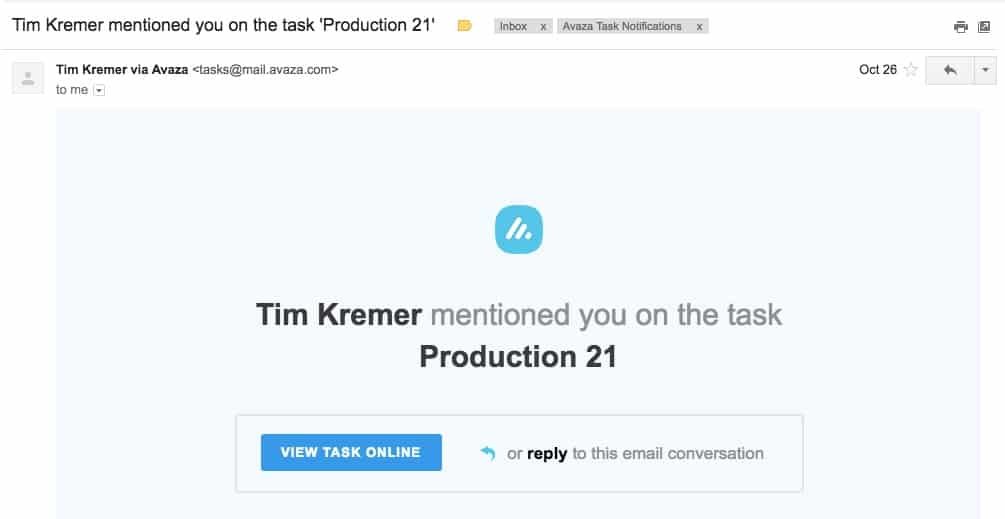Open the More options dropdown beside reply
The height and width of the screenshot is (519, 1005).
point(985,70)
